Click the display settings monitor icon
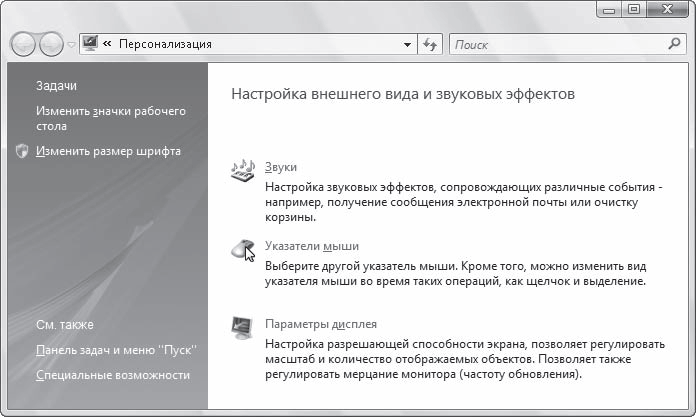 pyautogui.click(x=242, y=328)
